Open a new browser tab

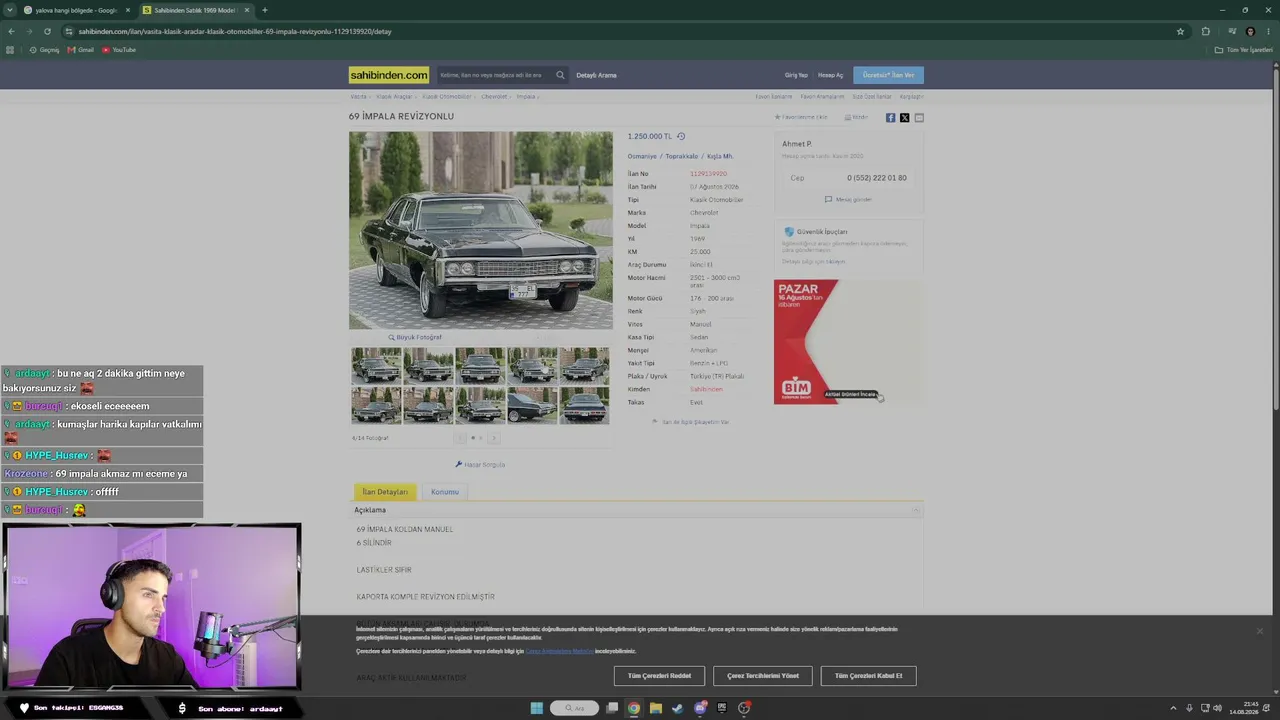[x=264, y=10]
